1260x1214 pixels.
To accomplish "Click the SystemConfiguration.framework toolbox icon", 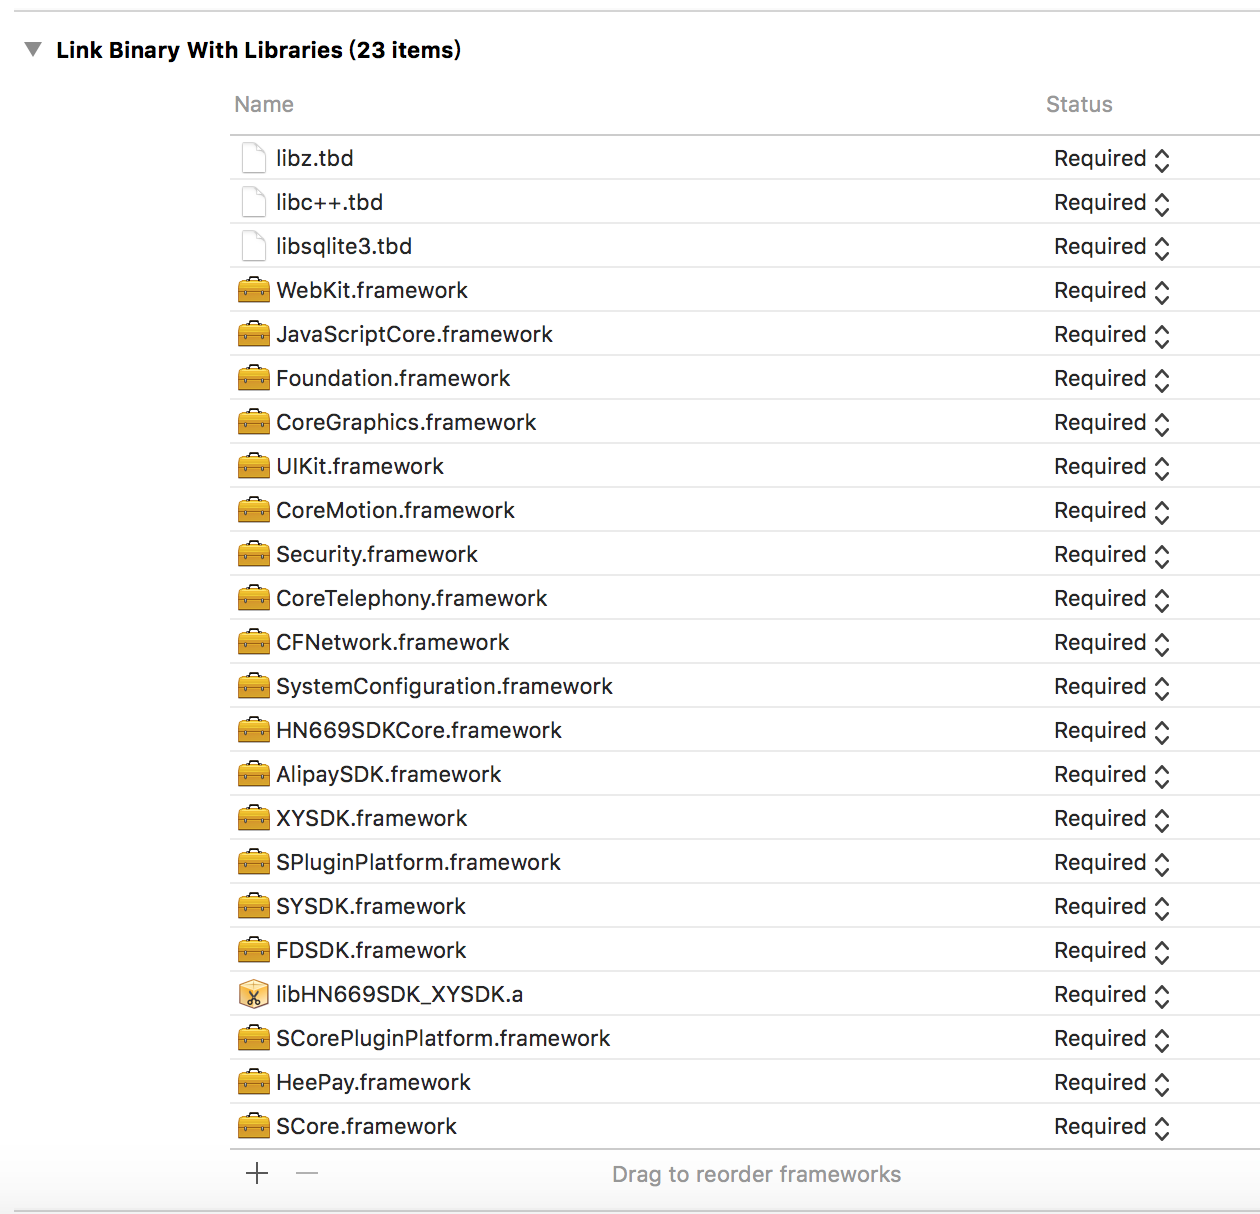I will click(x=254, y=686).
